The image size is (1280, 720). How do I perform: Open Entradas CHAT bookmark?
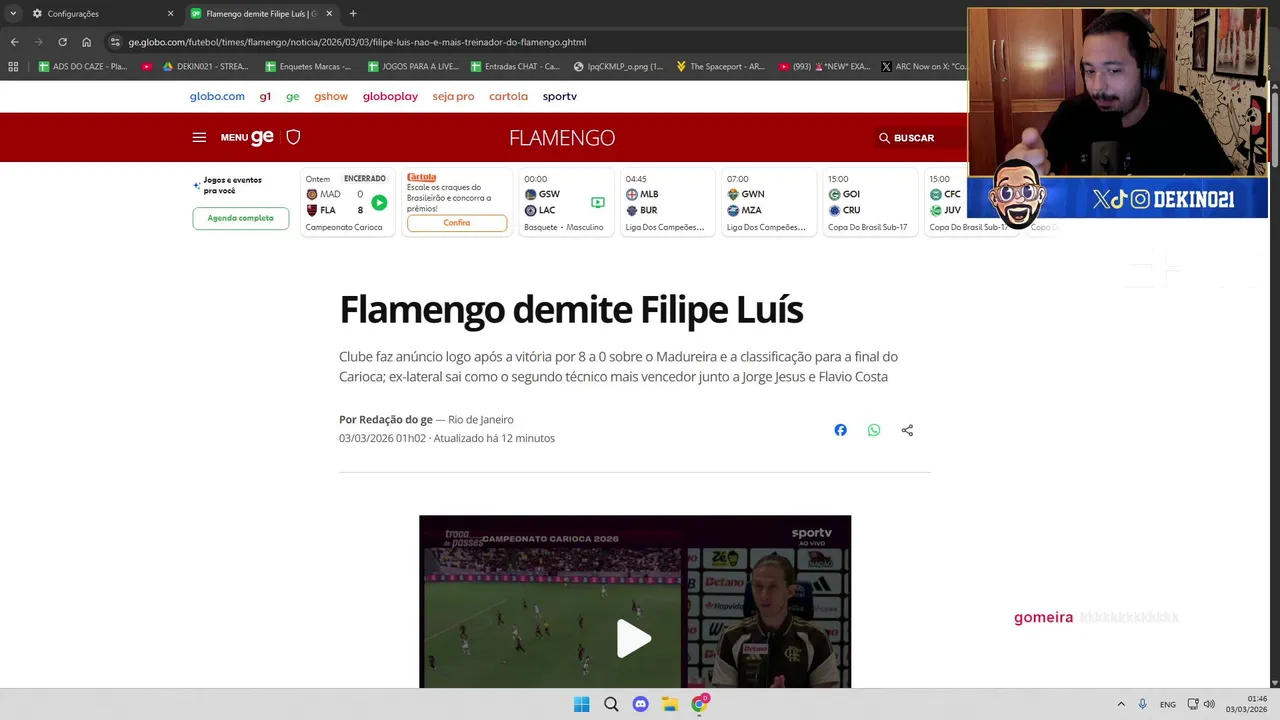point(516,67)
